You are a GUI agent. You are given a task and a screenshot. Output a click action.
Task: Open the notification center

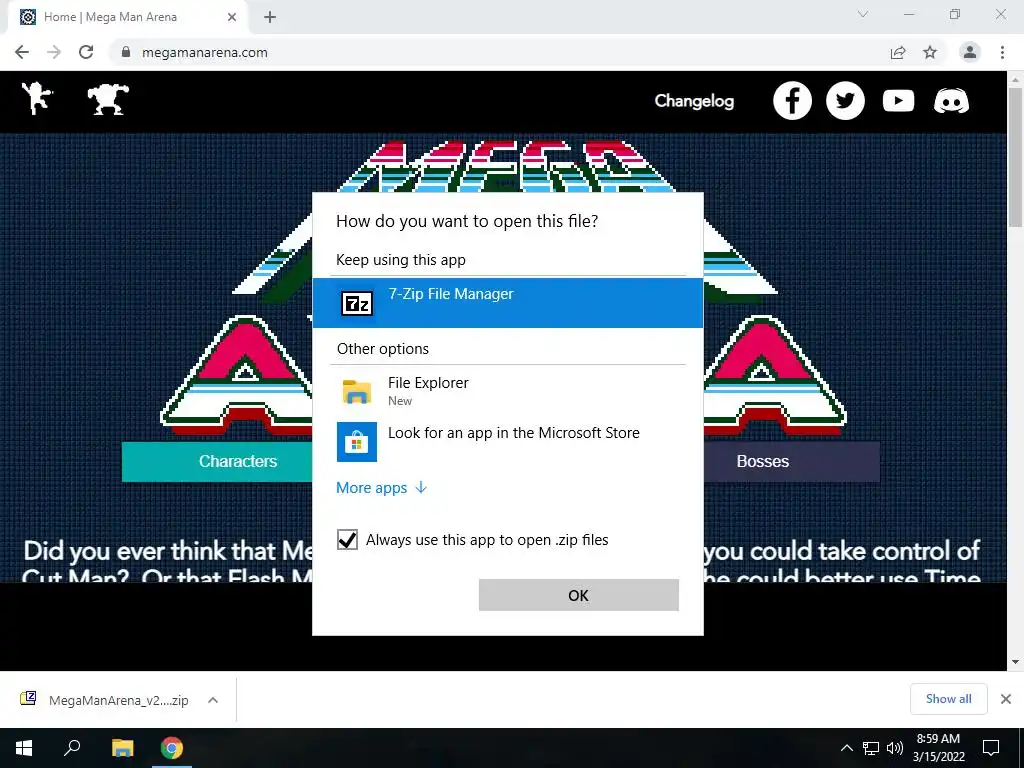pyautogui.click(x=991, y=748)
